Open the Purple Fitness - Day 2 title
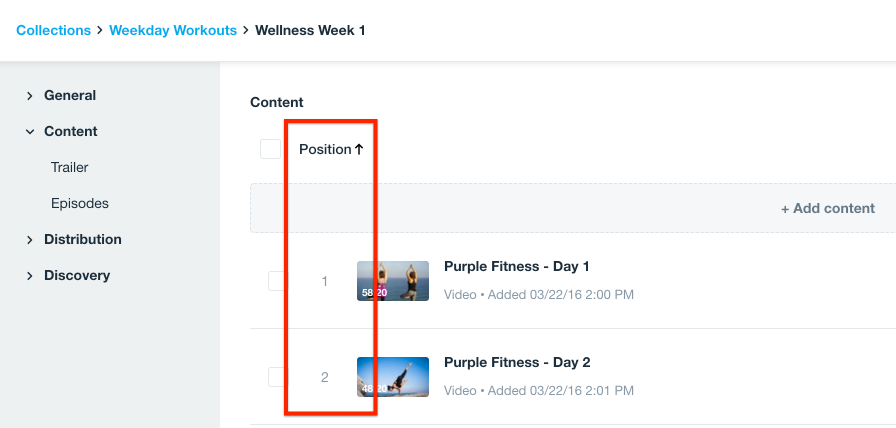The image size is (896, 428). coord(516,362)
